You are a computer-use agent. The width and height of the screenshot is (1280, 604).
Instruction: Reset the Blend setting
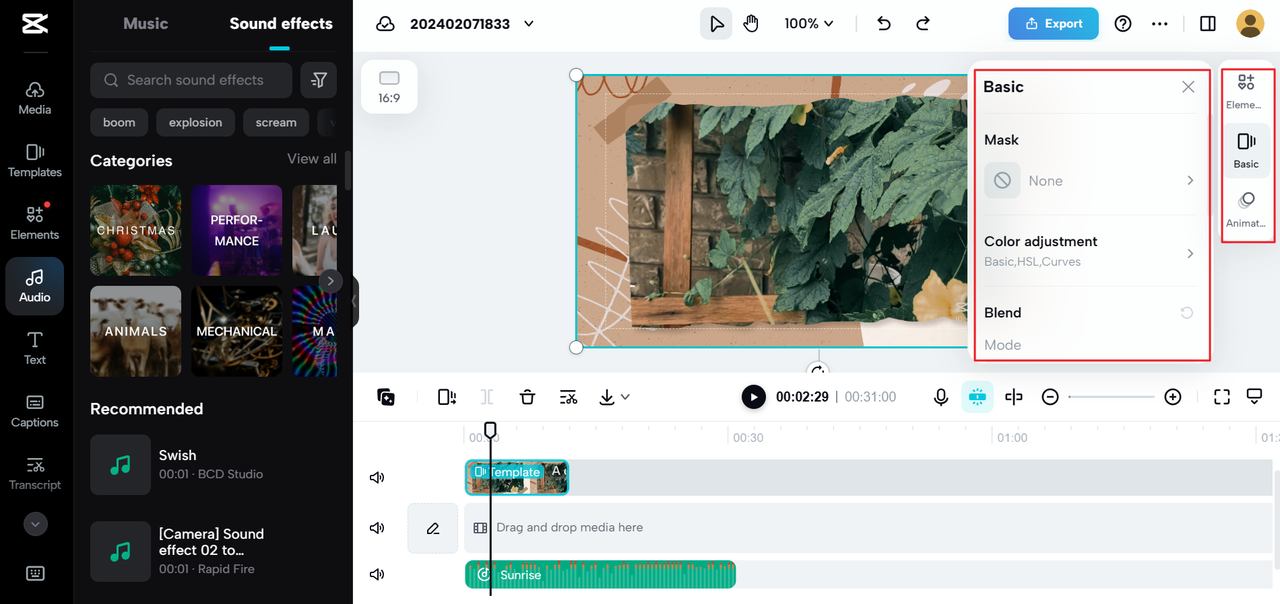(x=1187, y=313)
